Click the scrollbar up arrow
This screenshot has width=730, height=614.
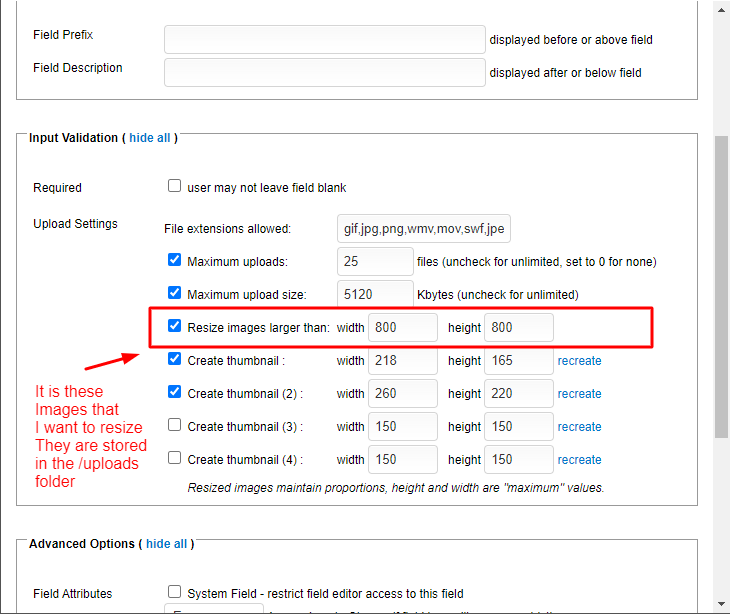click(721, 9)
